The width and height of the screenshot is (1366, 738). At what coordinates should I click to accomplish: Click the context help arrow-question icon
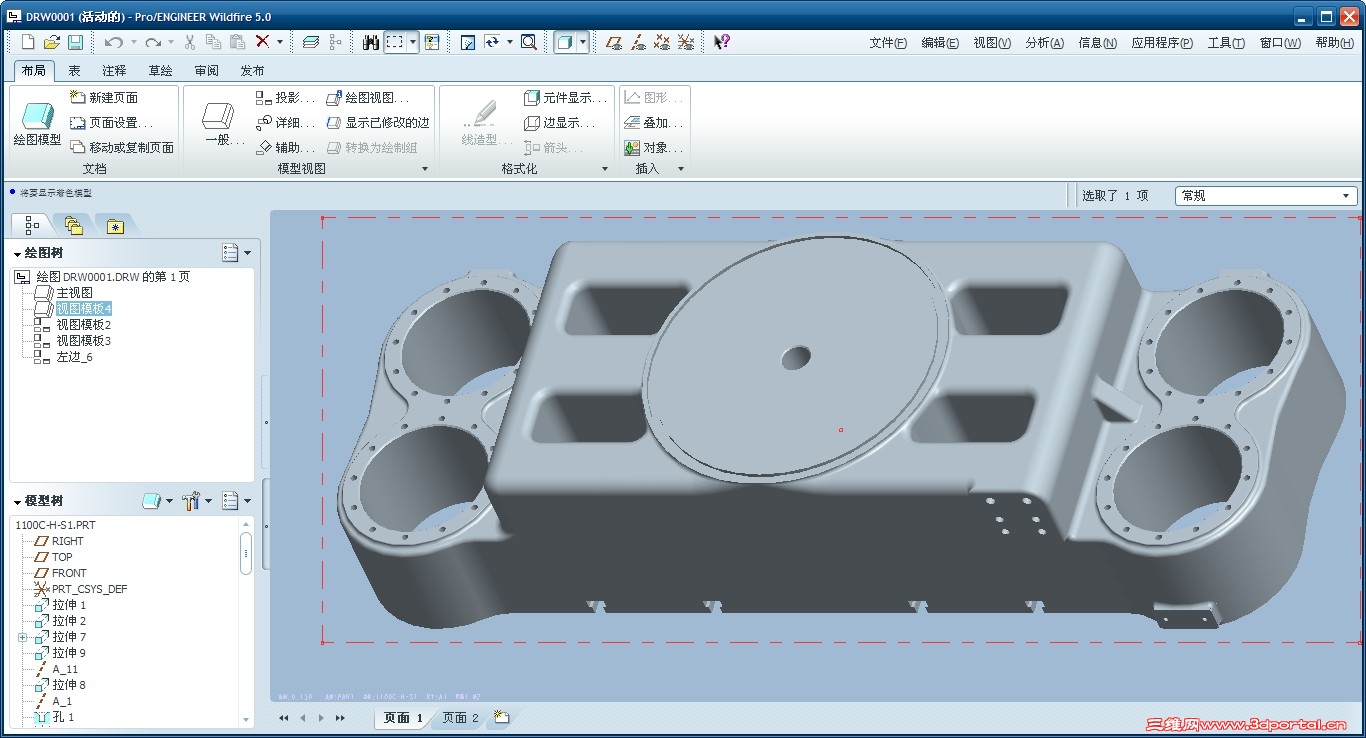click(722, 42)
